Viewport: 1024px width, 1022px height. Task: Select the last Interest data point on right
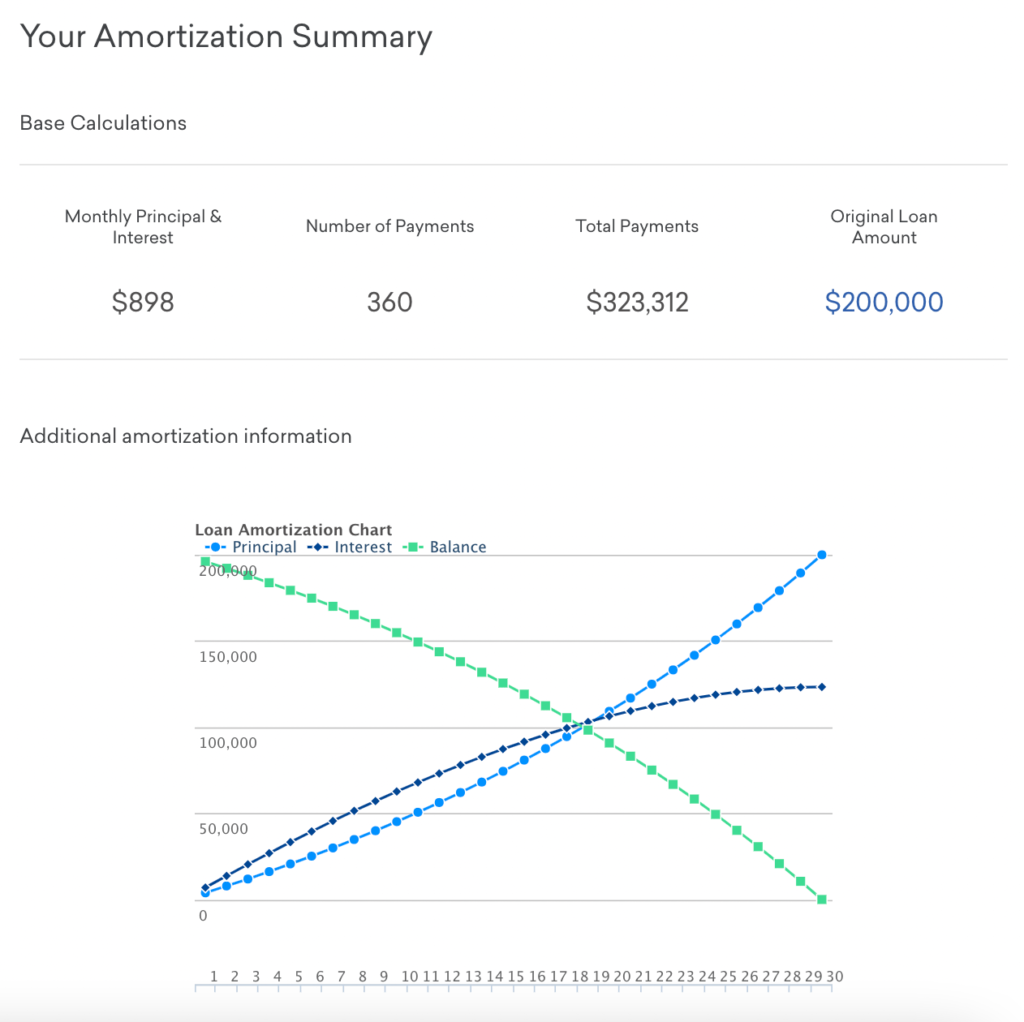822,687
